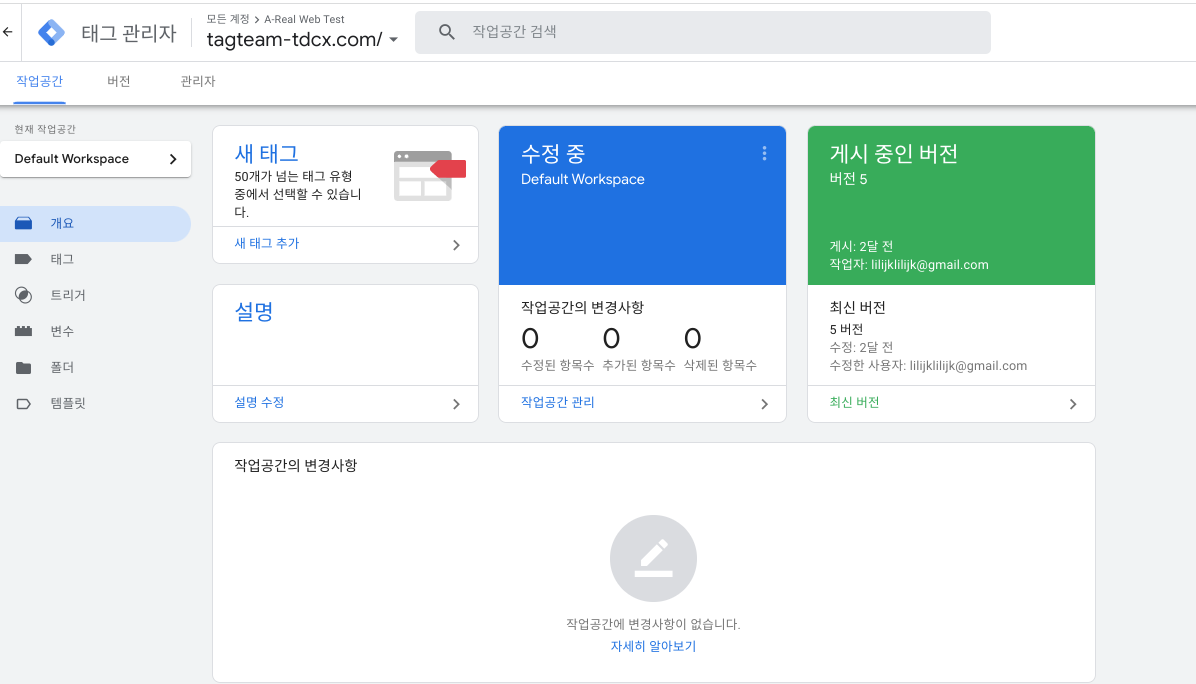Click the 수정된 항목수 count
Viewport: 1196px width, 684px height.
pyautogui.click(x=530, y=339)
